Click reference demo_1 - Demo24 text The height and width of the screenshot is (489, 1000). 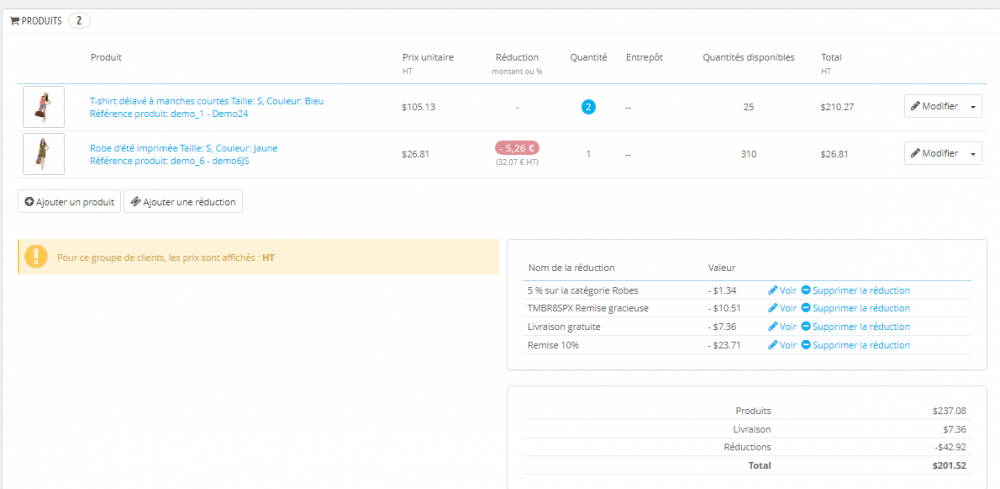pos(169,113)
